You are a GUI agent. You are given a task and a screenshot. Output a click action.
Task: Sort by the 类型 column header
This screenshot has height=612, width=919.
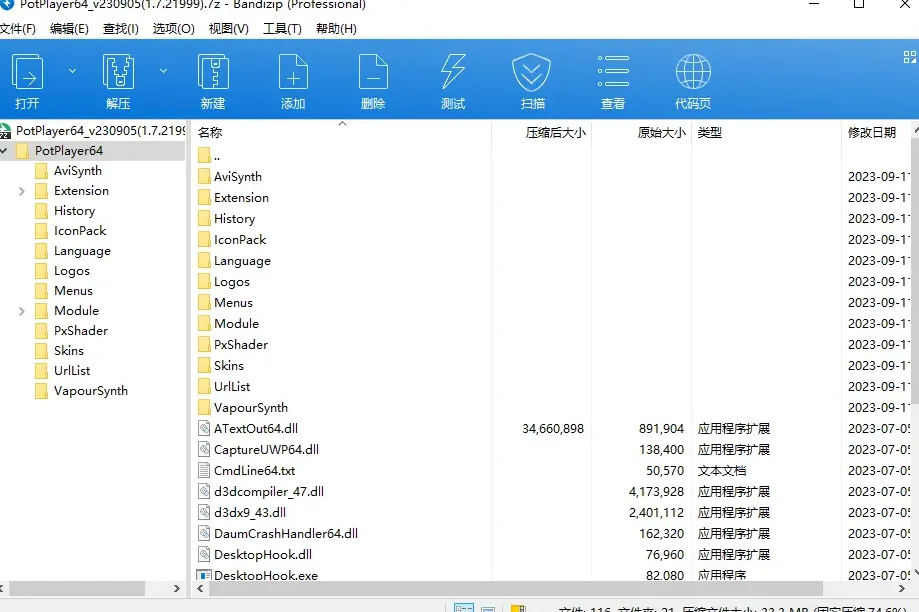tap(766, 132)
